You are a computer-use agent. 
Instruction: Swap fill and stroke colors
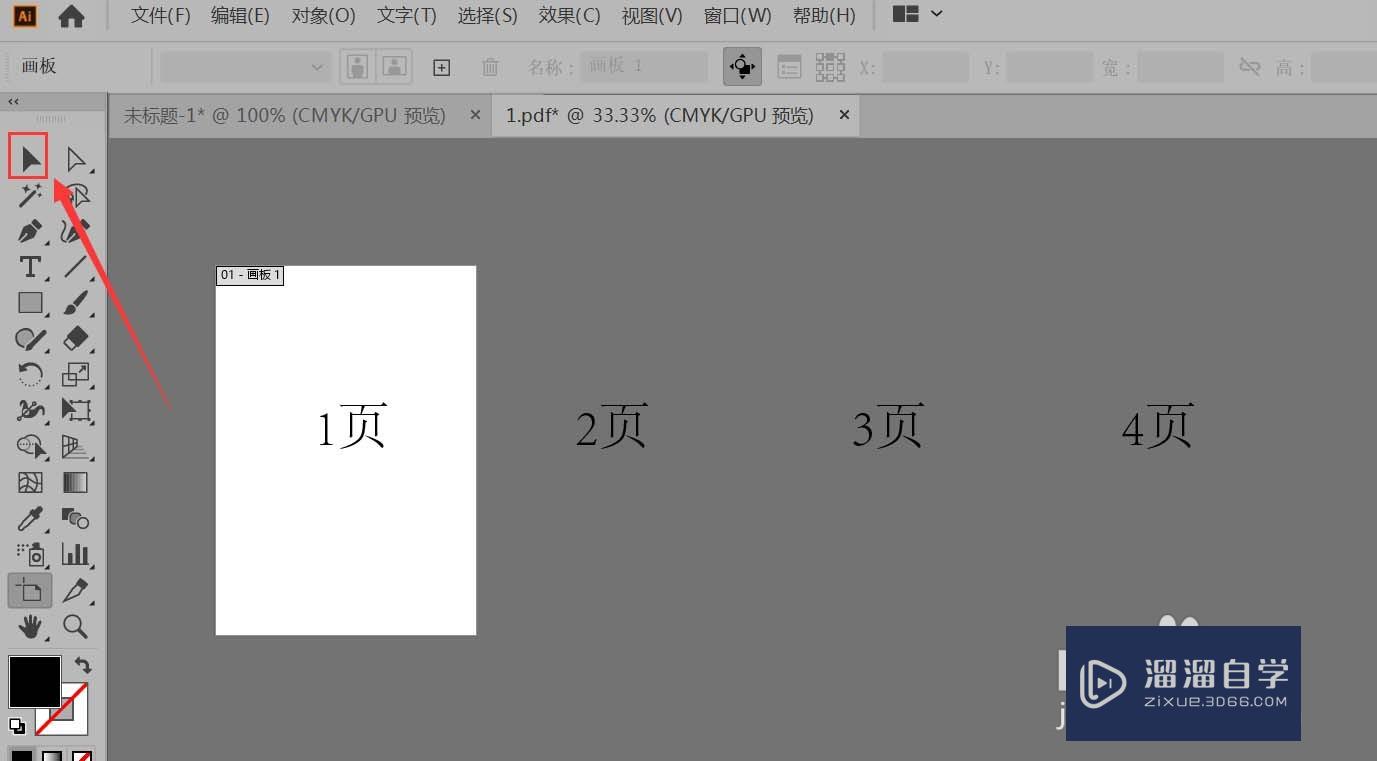[x=82, y=664]
